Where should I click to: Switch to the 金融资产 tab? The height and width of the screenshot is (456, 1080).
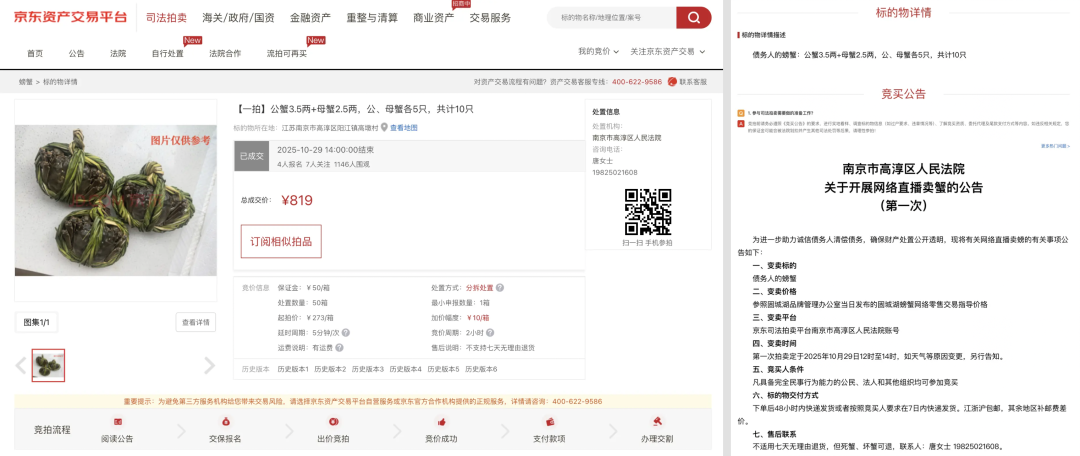click(x=310, y=18)
